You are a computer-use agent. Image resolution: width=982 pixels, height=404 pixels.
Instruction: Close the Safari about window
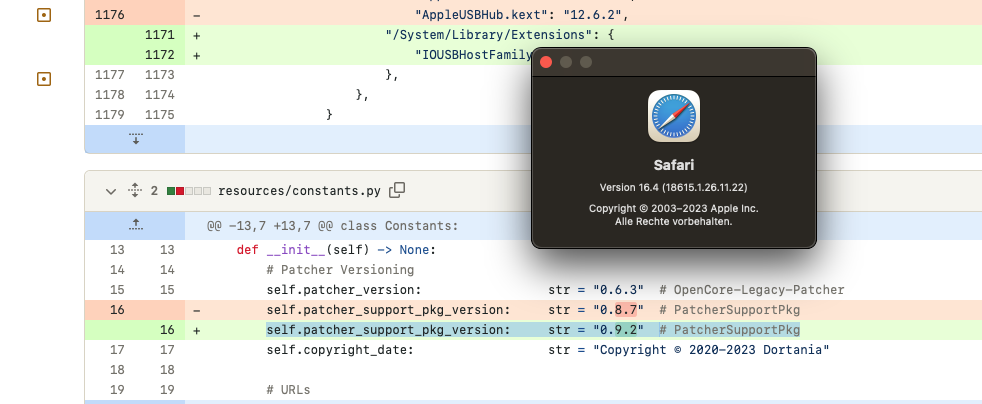(546, 62)
